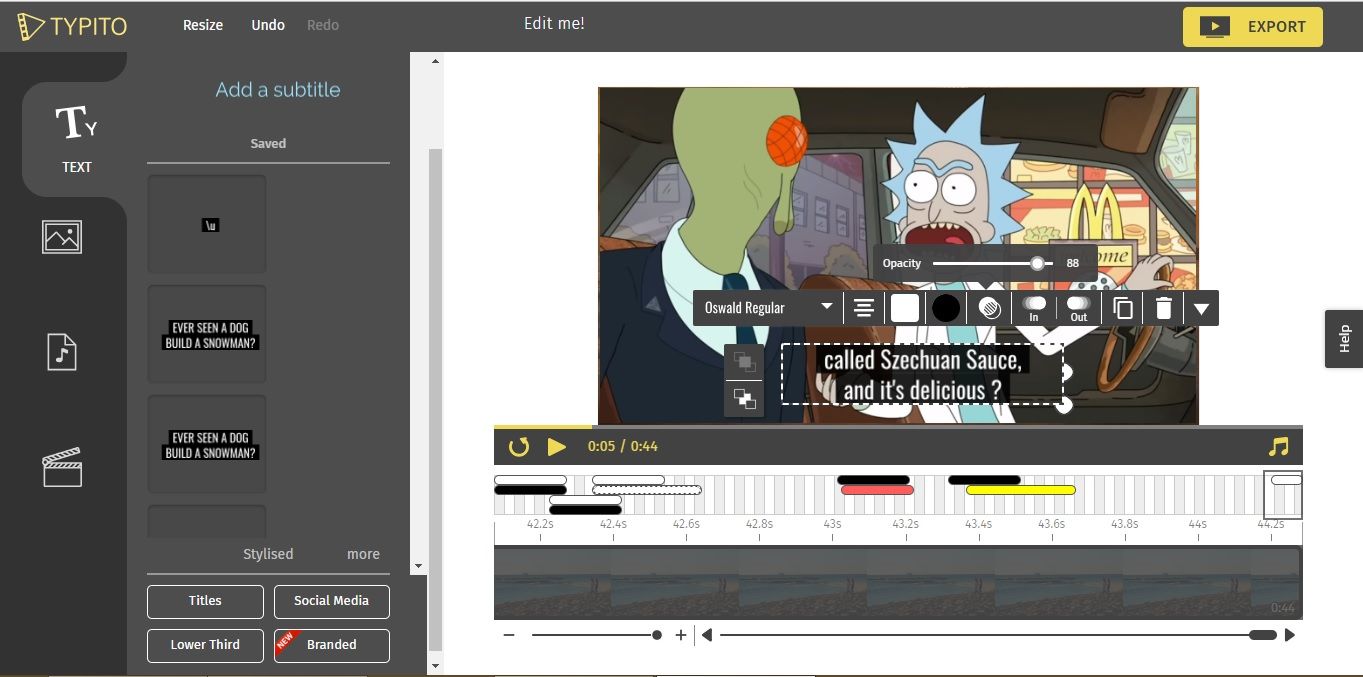Open the Audio file panel in the sidebar
This screenshot has height=677, width=1363.
[x=62, y=353]
